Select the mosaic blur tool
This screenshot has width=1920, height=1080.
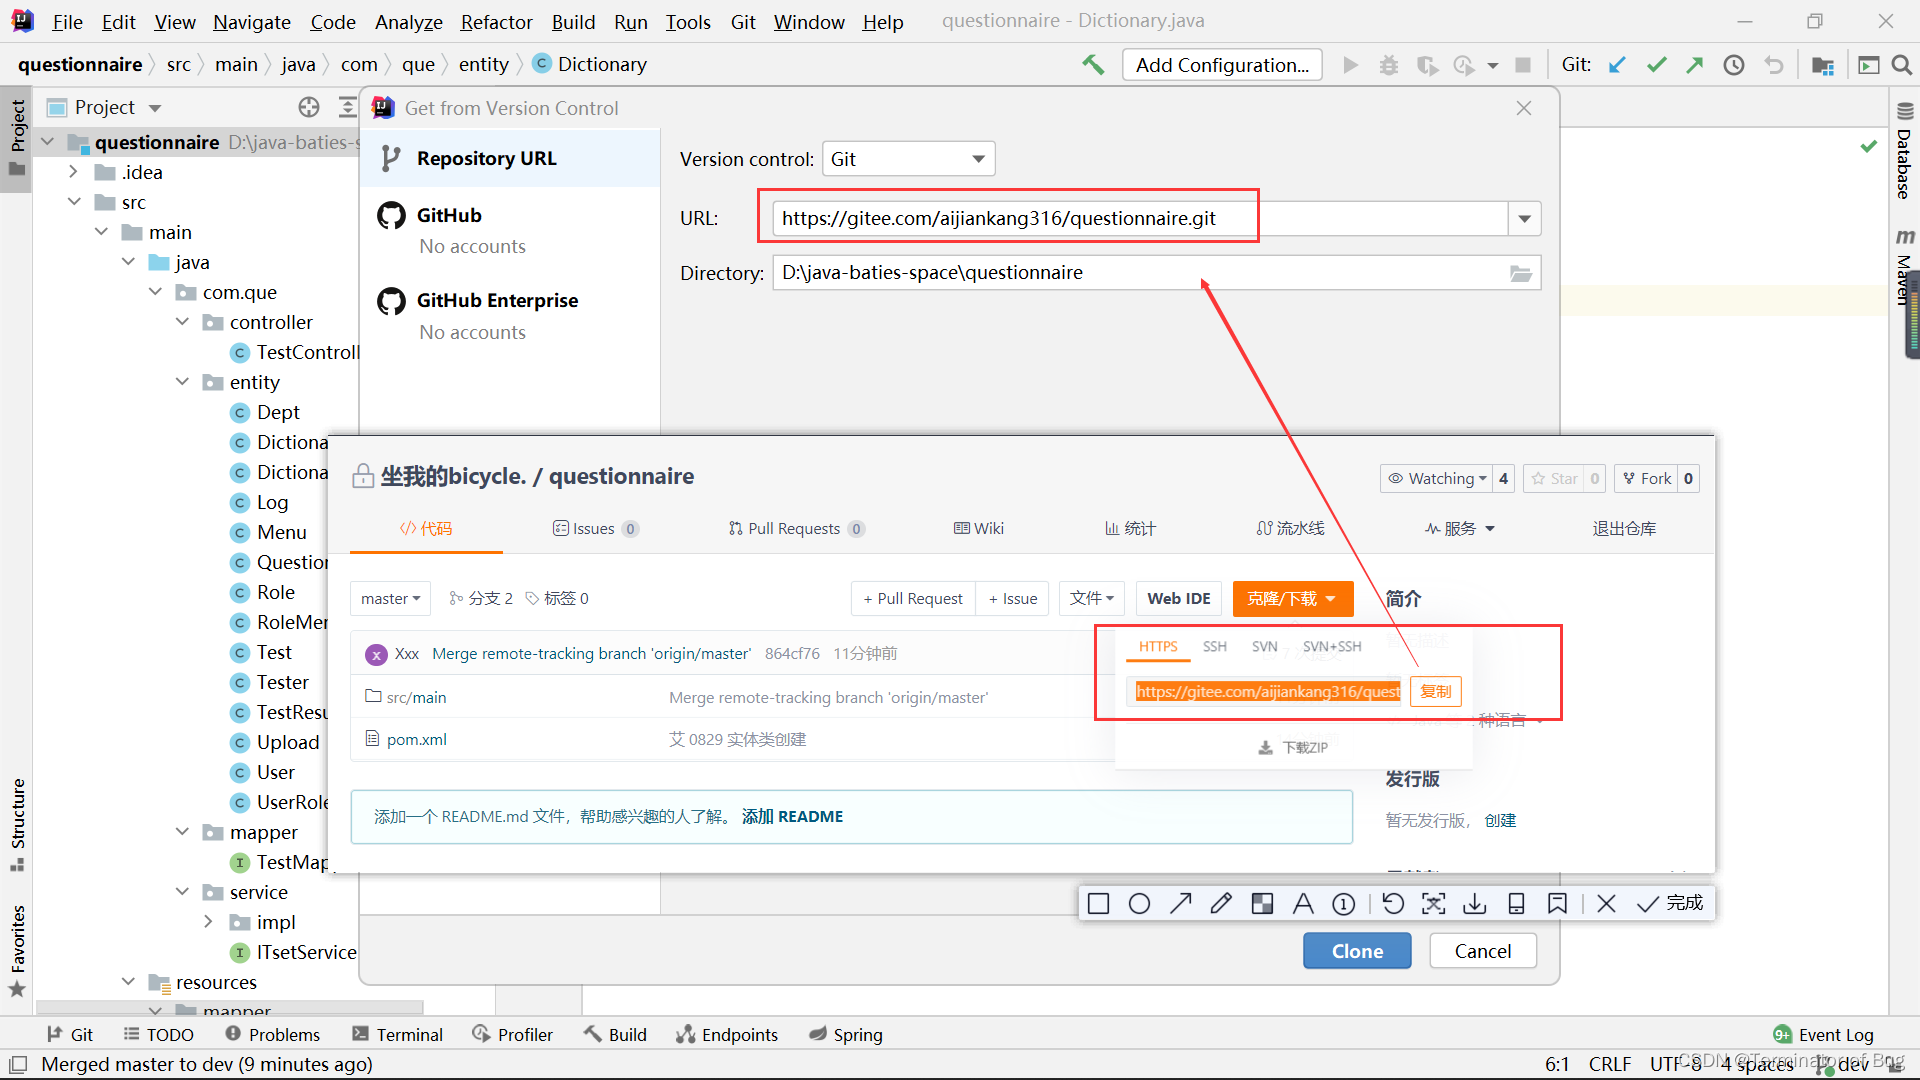click(1262, 904)
